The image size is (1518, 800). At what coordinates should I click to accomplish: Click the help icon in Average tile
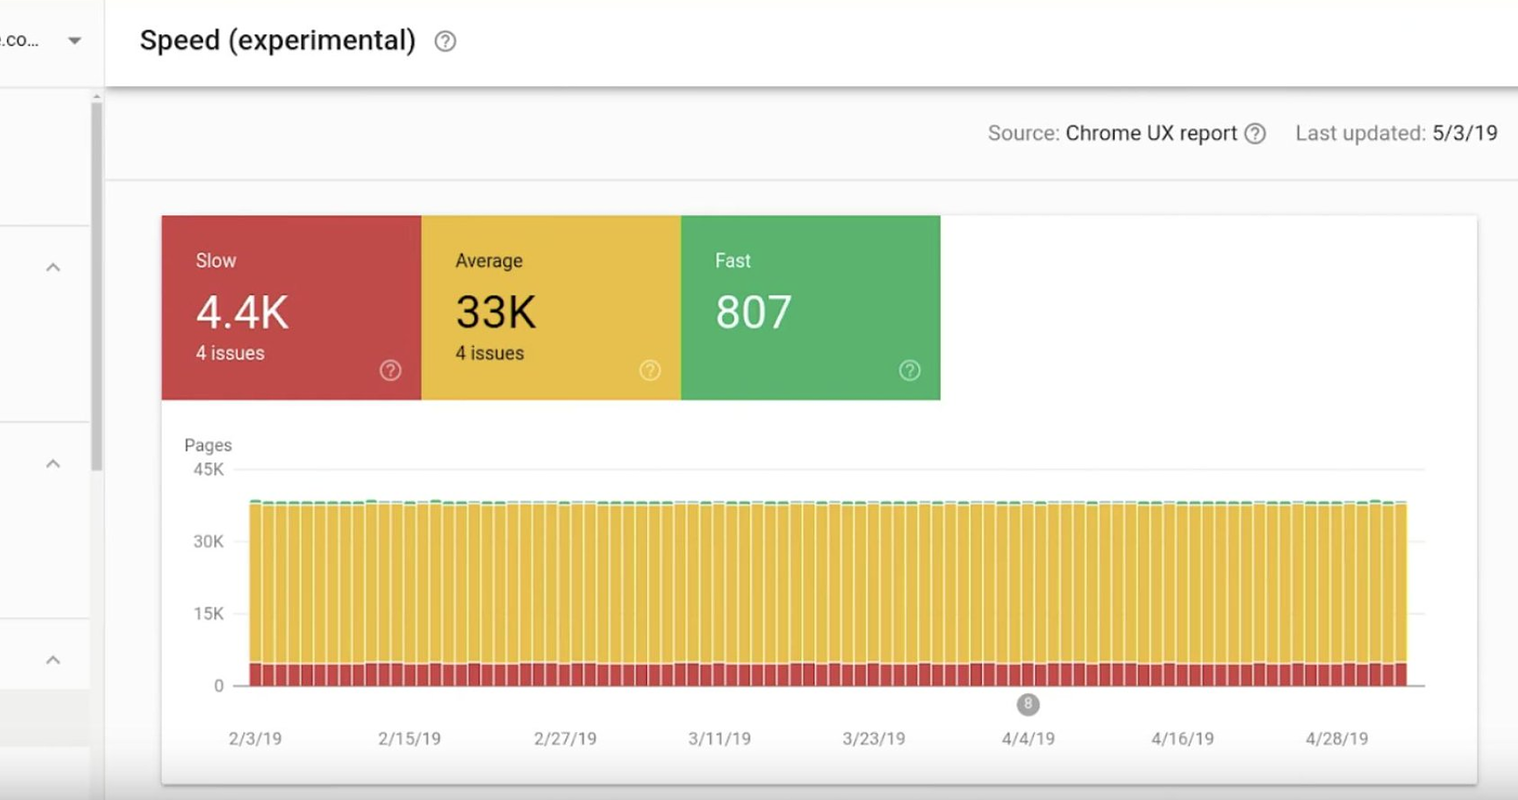(x=650, y=370)
